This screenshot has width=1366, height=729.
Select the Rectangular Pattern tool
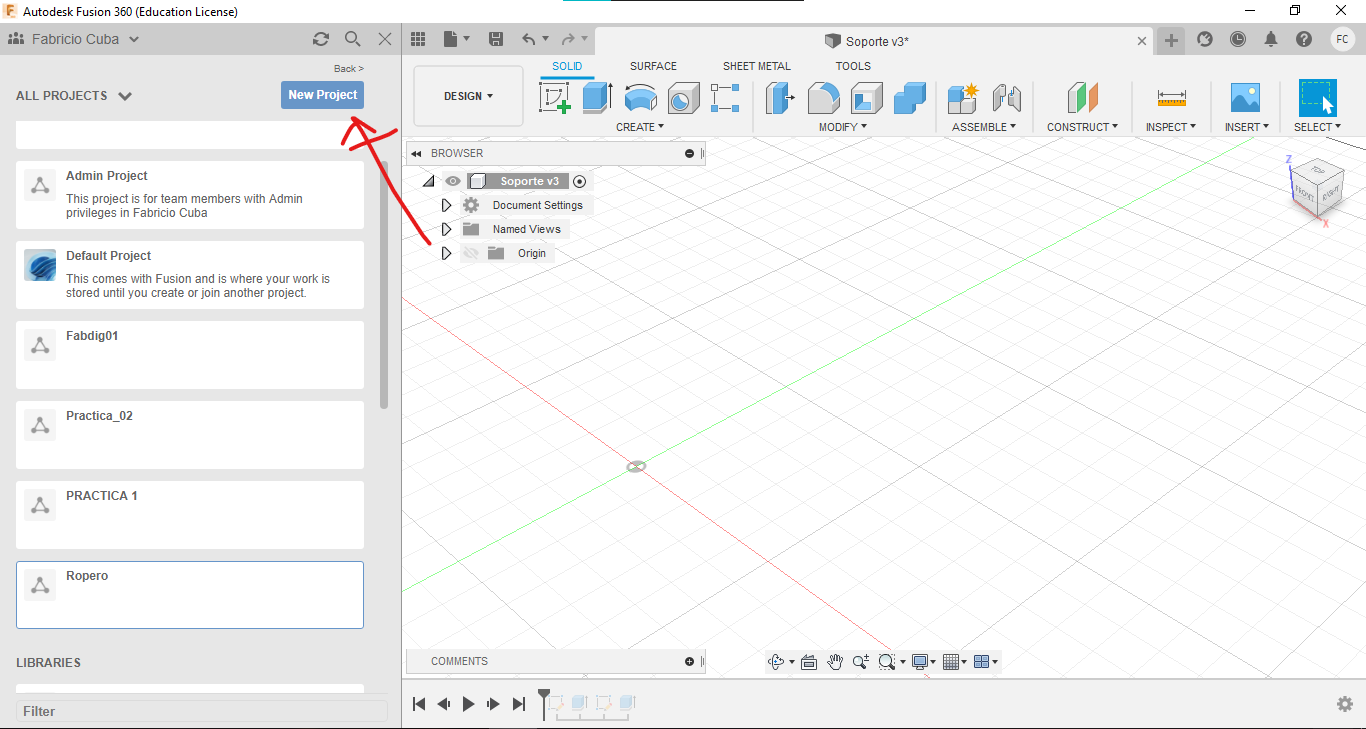point(725,98)
